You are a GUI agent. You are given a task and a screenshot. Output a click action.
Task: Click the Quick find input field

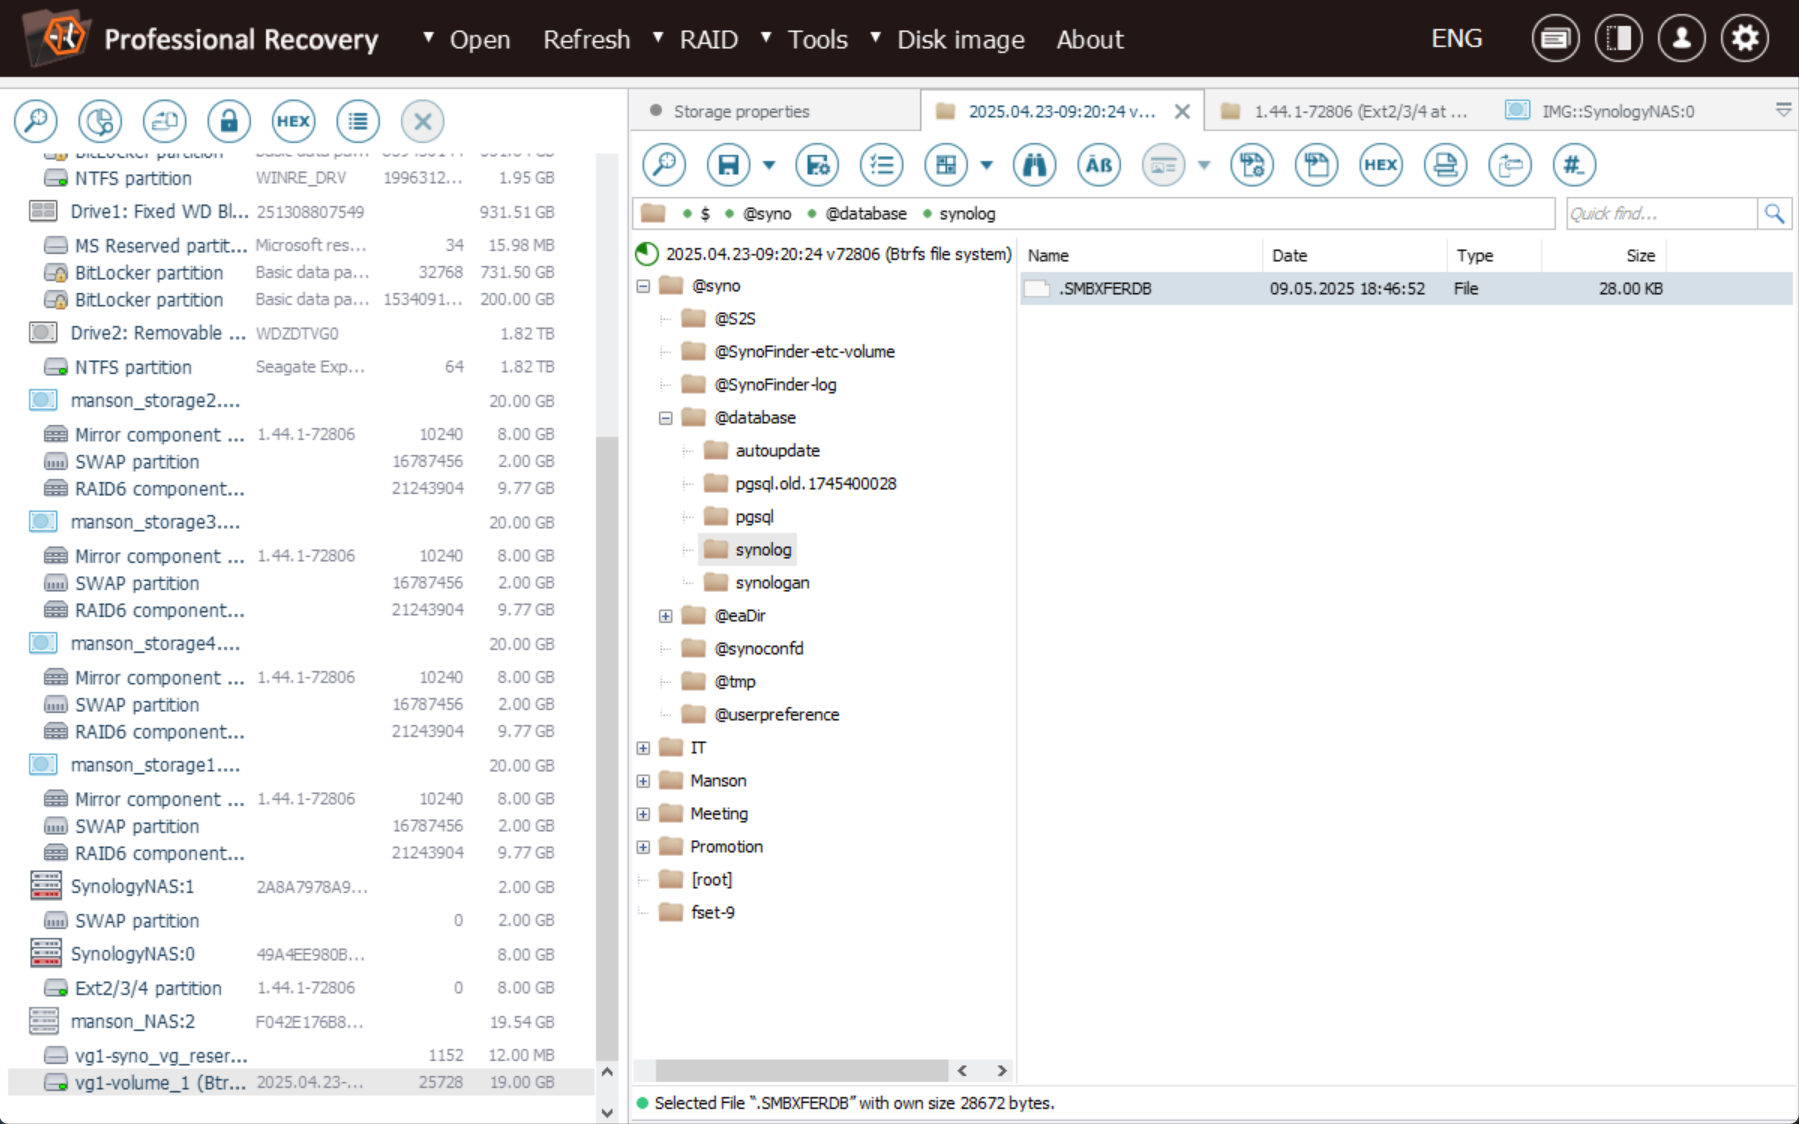1660,213
